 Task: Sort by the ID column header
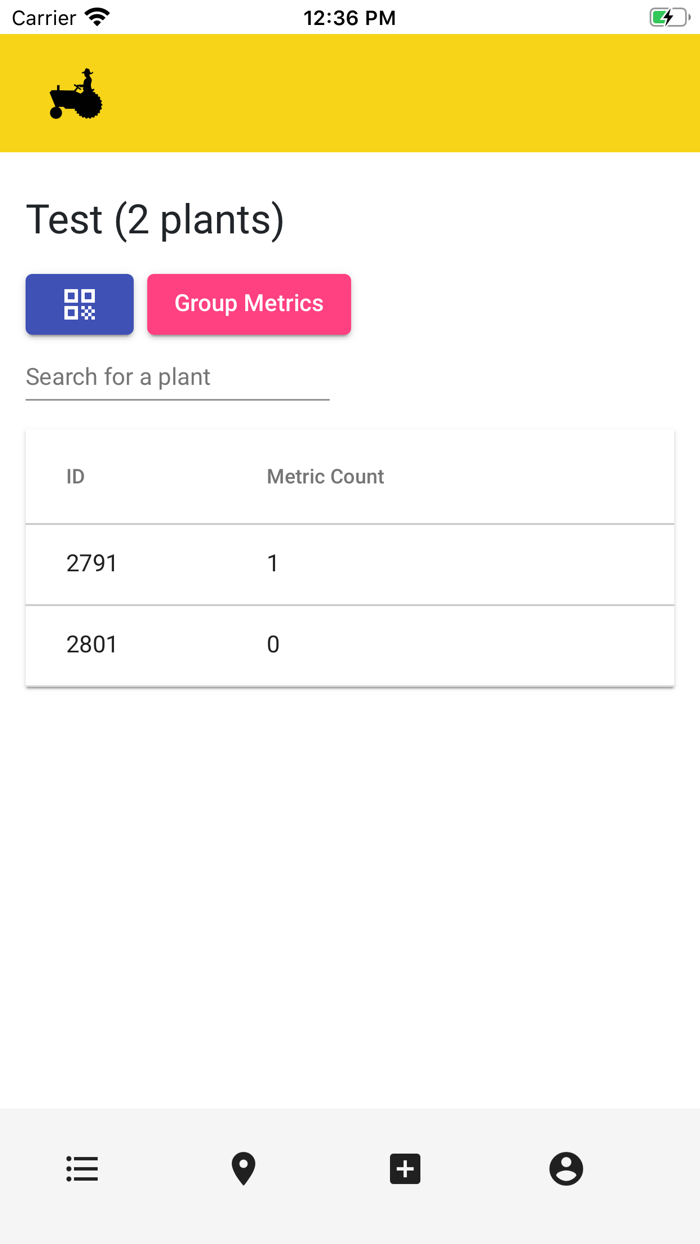click(76, 477)
